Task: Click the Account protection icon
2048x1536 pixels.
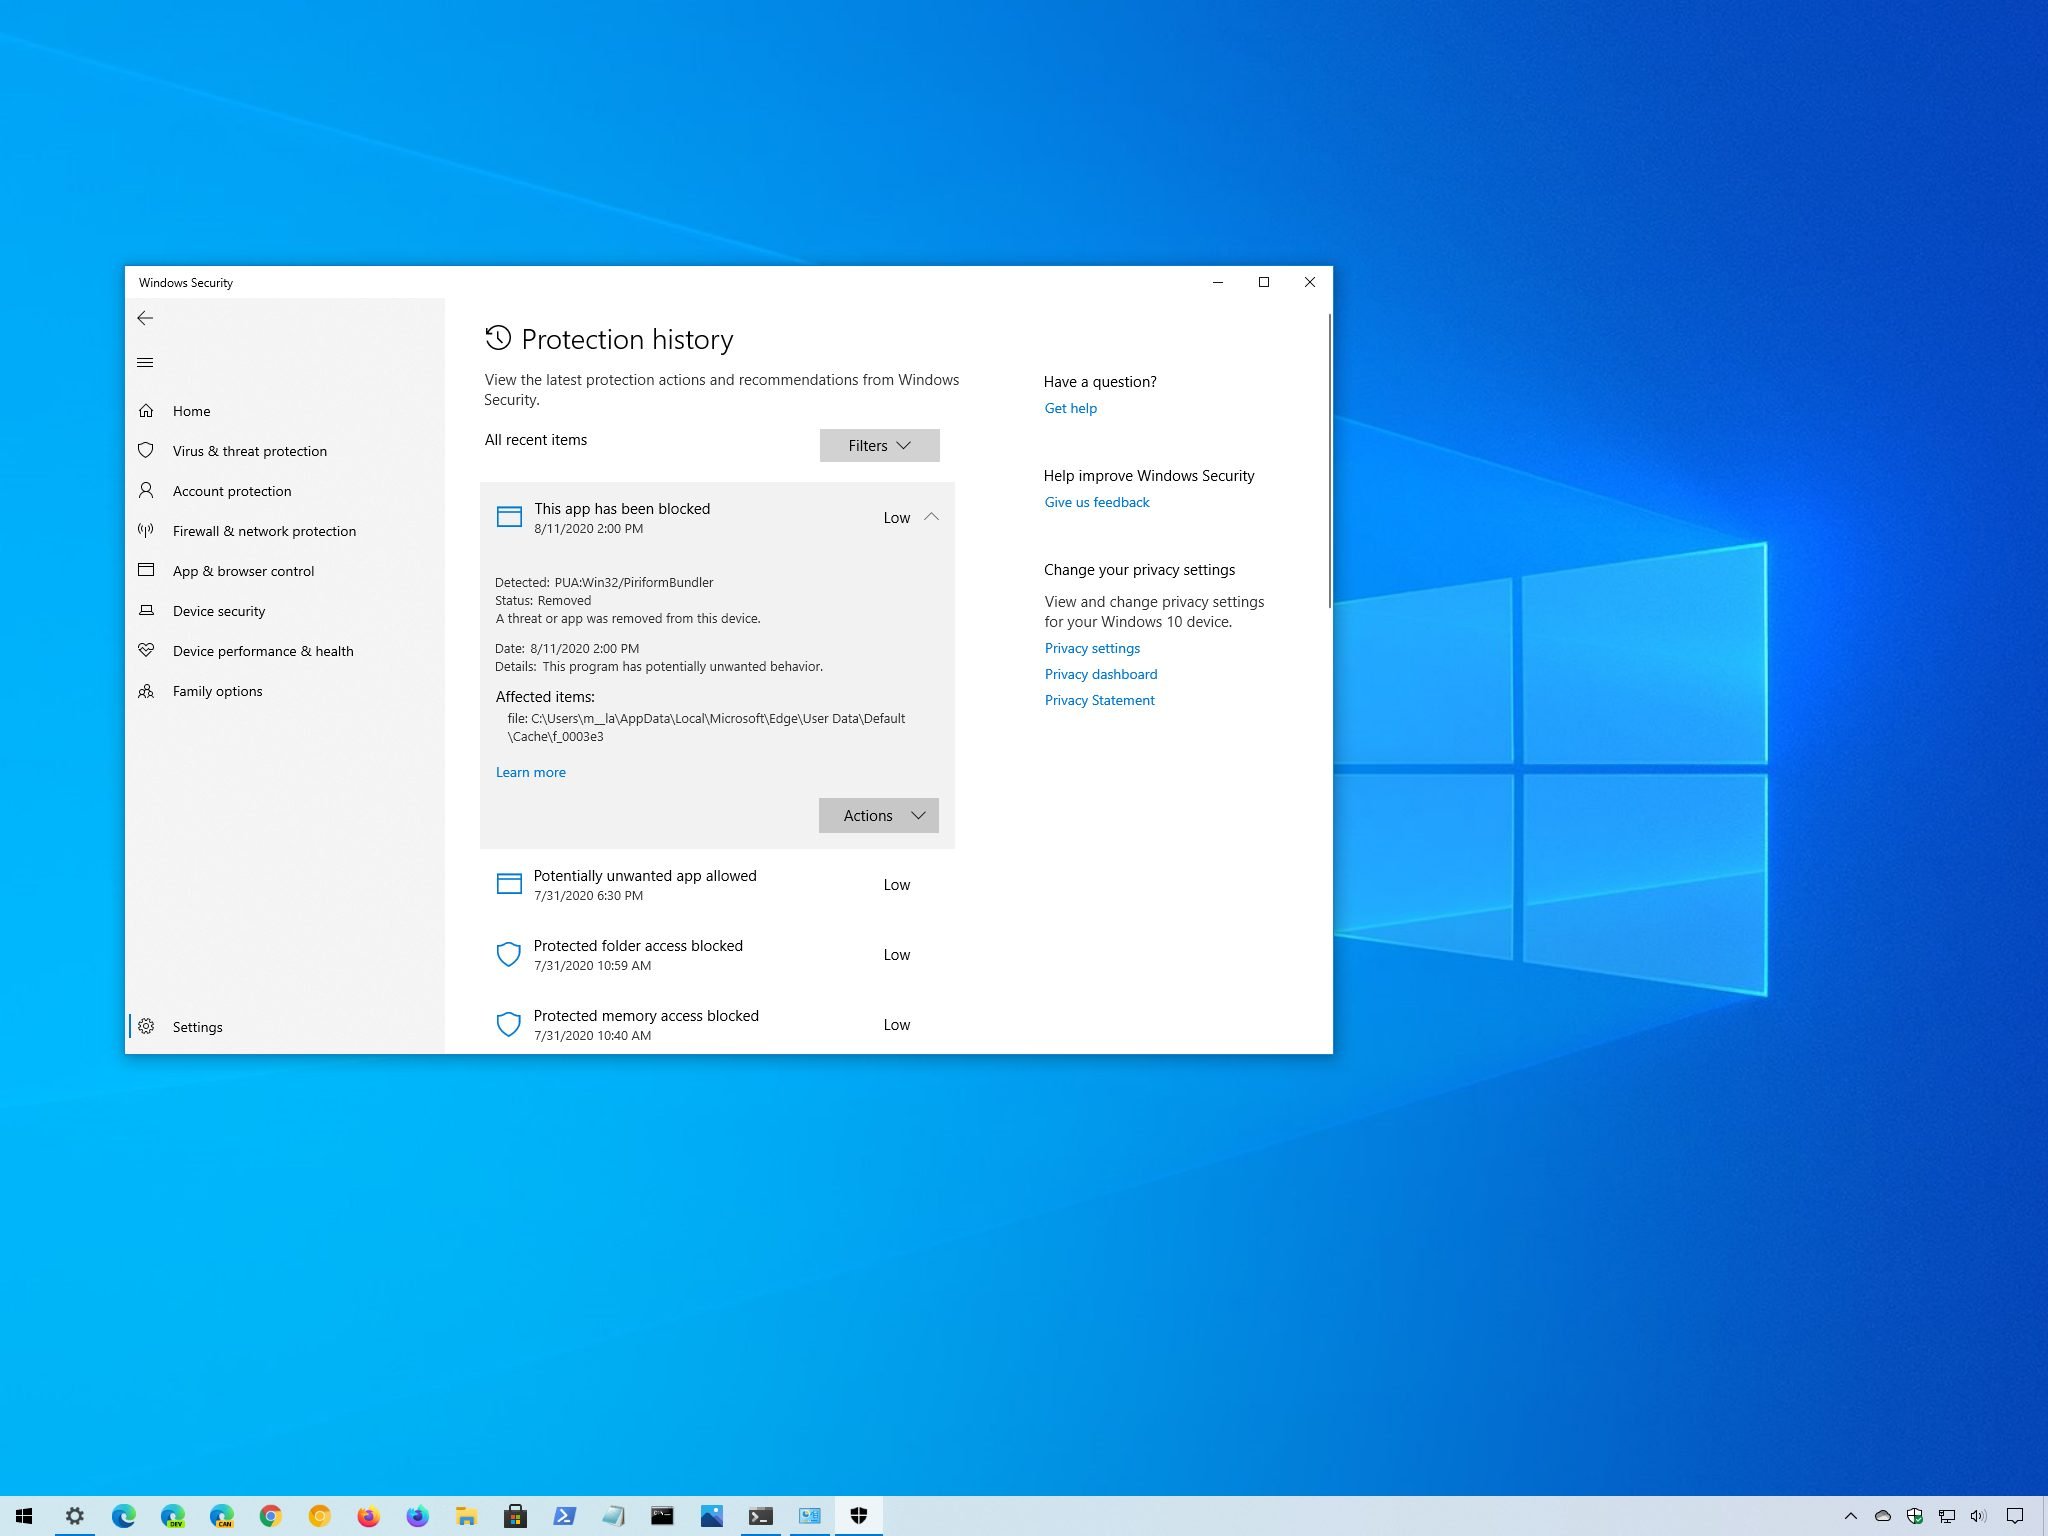Action: (145, 490)
